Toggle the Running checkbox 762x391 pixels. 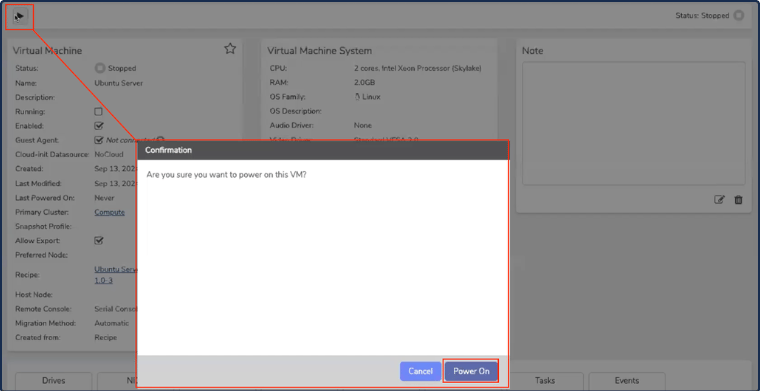click(x=98, y=112)
